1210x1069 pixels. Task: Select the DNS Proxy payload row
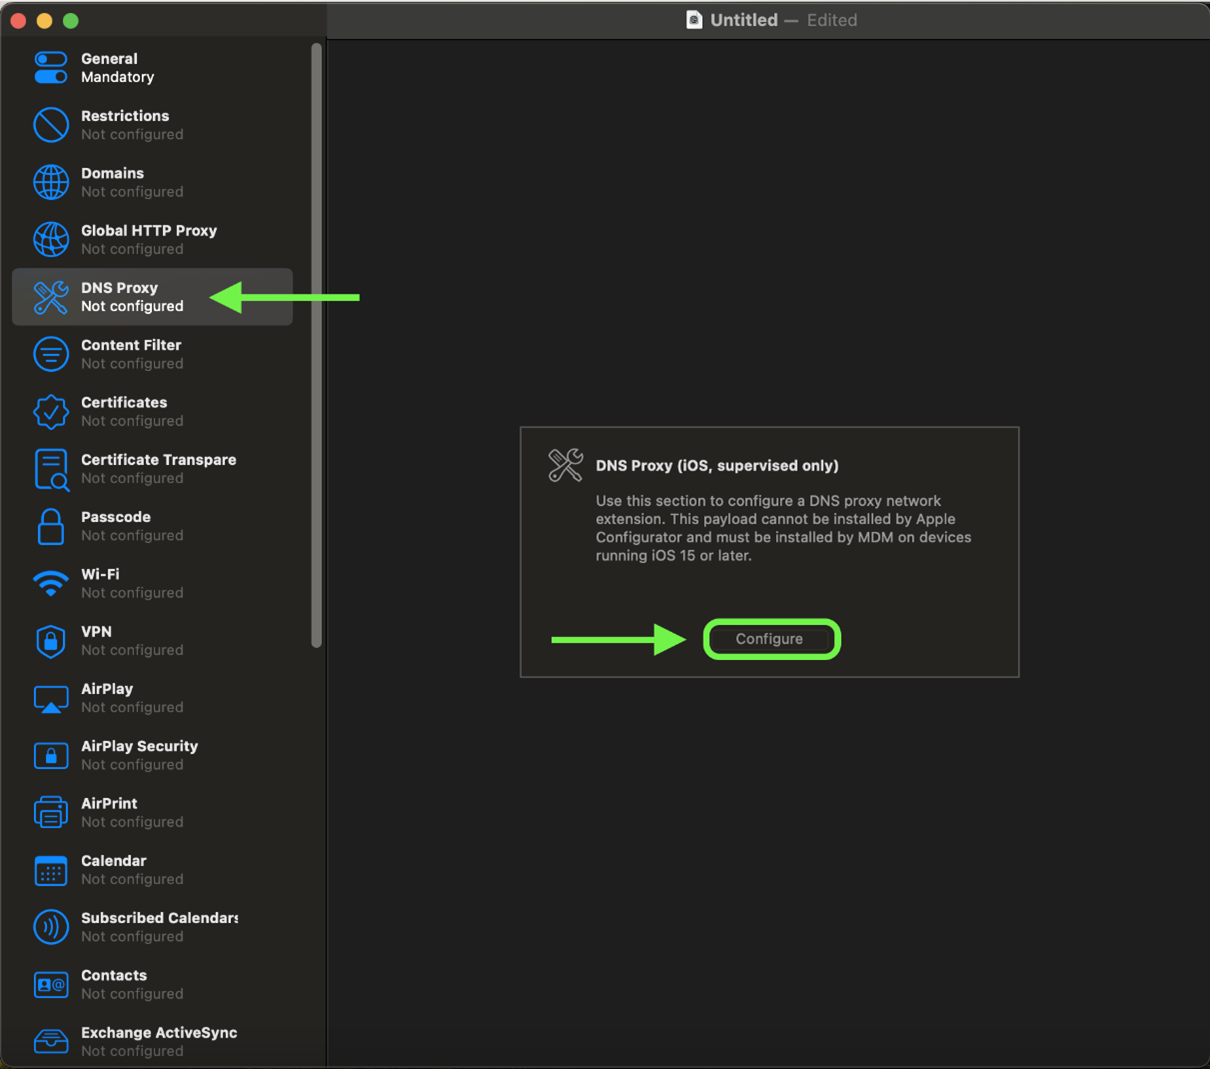coord(152,297)
